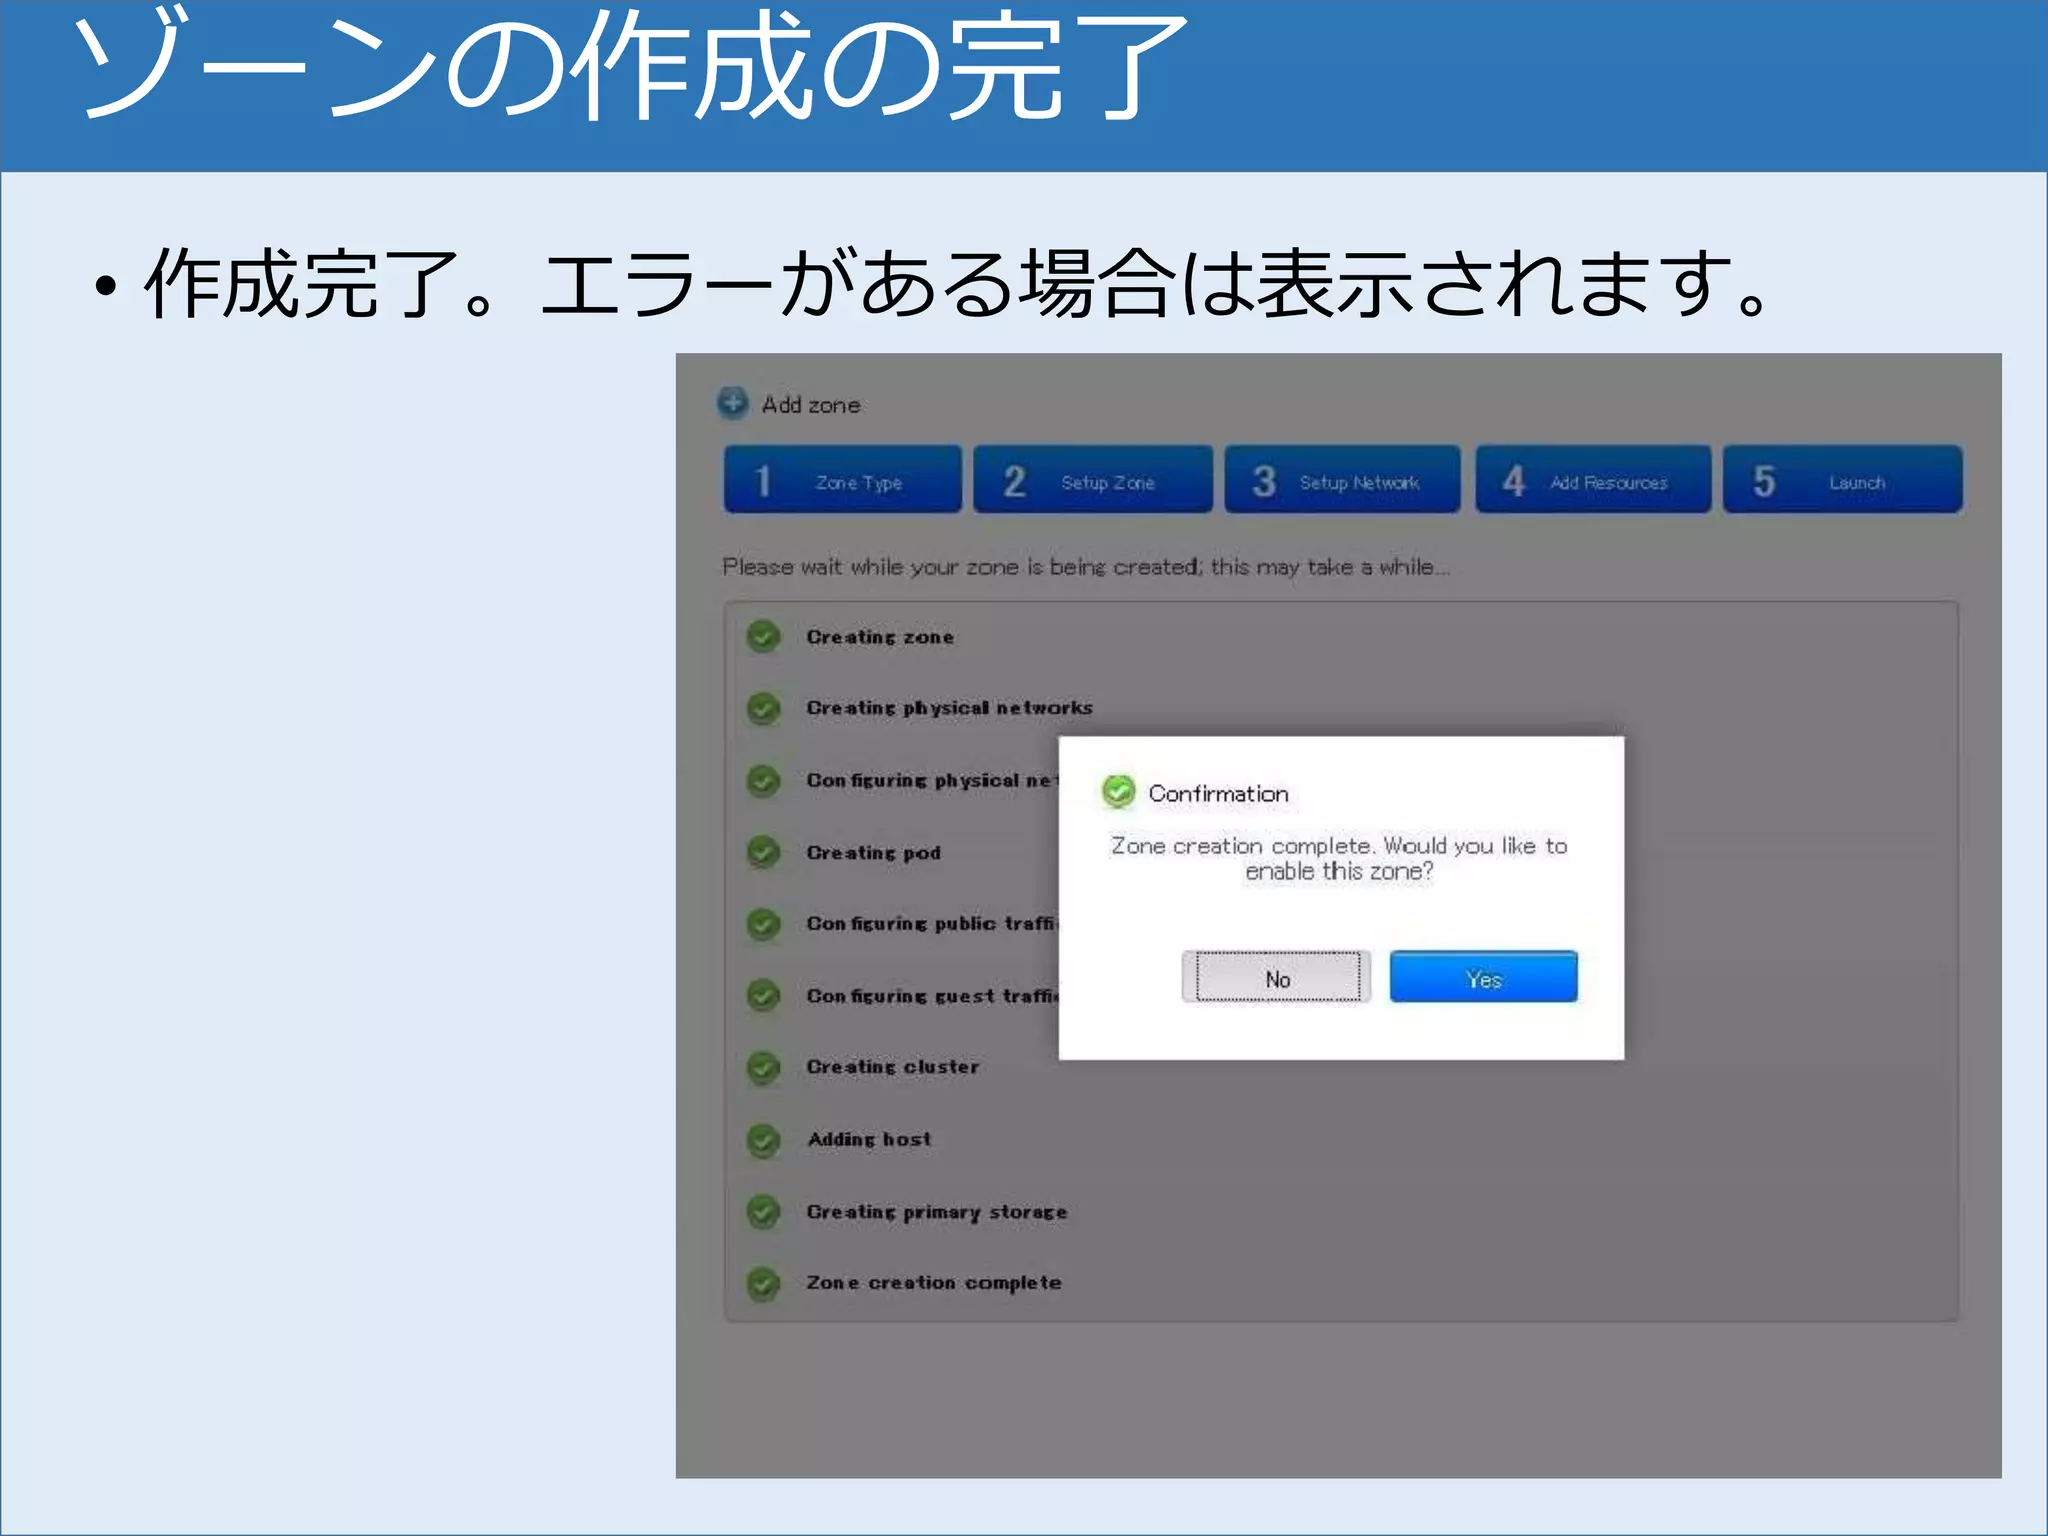The image size is (2048, 1536).
Task: Click the Add zone title text
Action: point(811,405)
